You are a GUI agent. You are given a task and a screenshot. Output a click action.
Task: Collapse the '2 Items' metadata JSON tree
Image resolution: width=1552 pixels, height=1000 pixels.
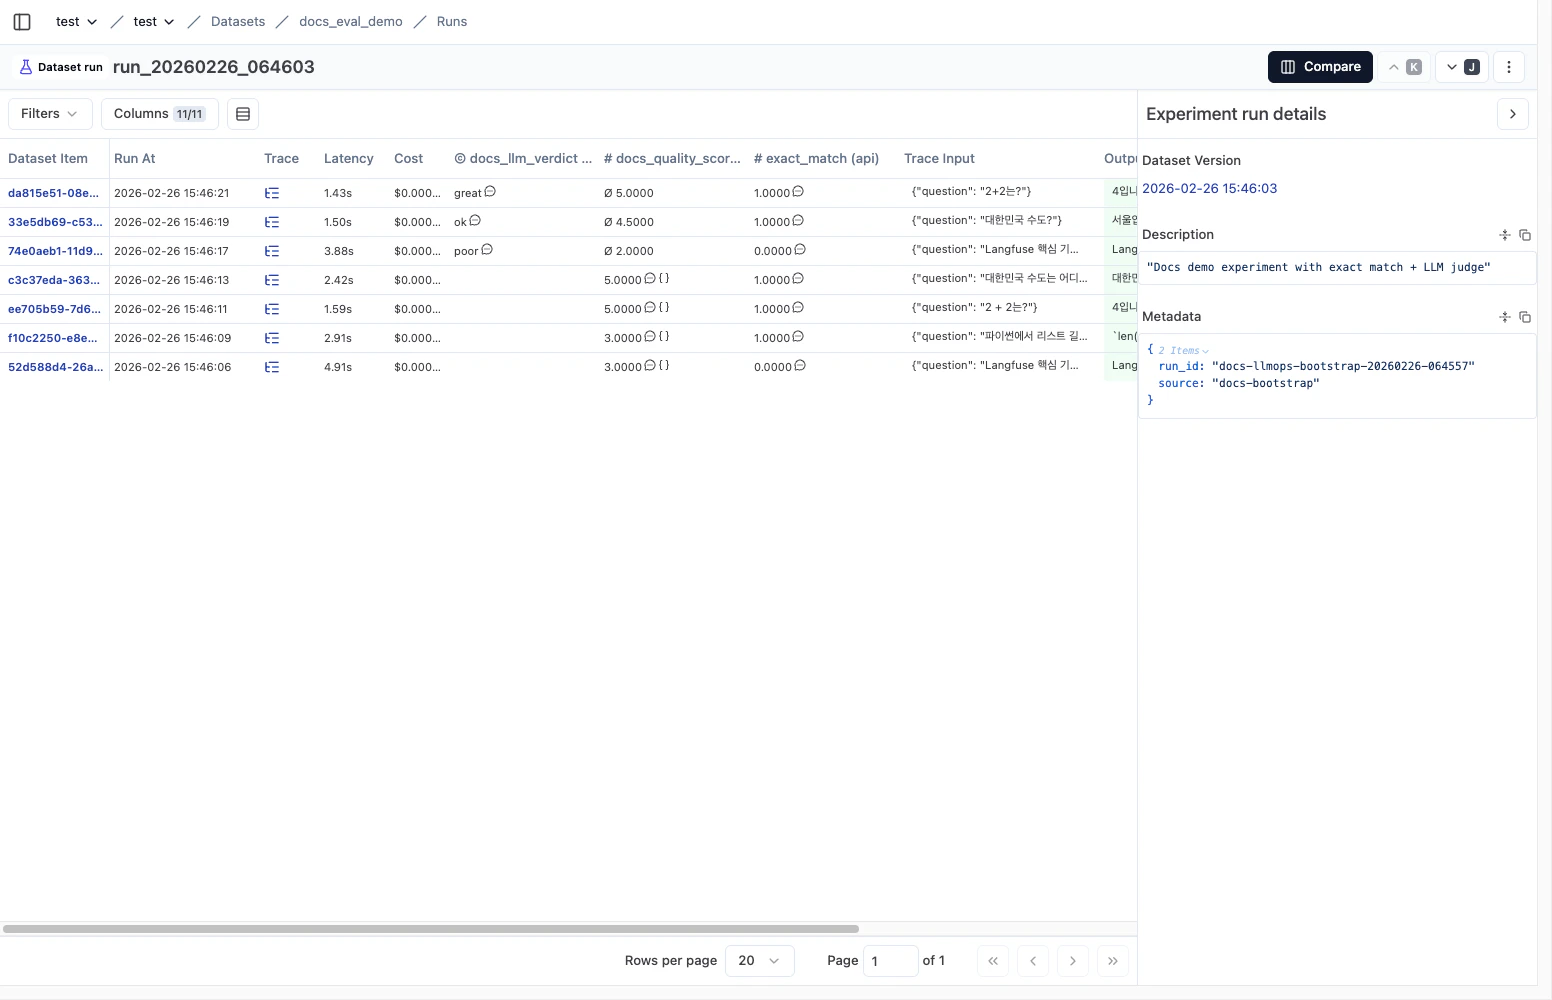(1184, 351)
